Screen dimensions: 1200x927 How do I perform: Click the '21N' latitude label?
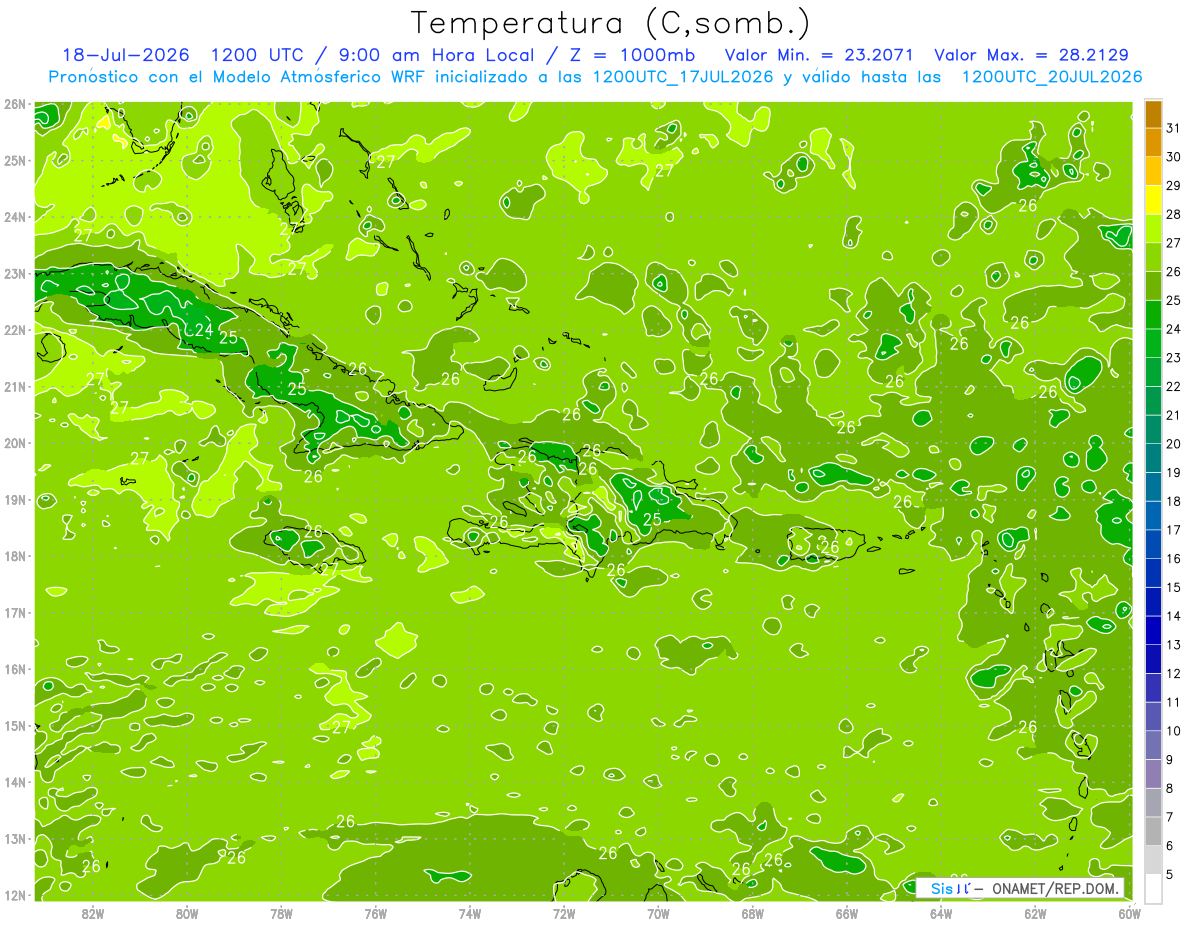pos(14,386)
